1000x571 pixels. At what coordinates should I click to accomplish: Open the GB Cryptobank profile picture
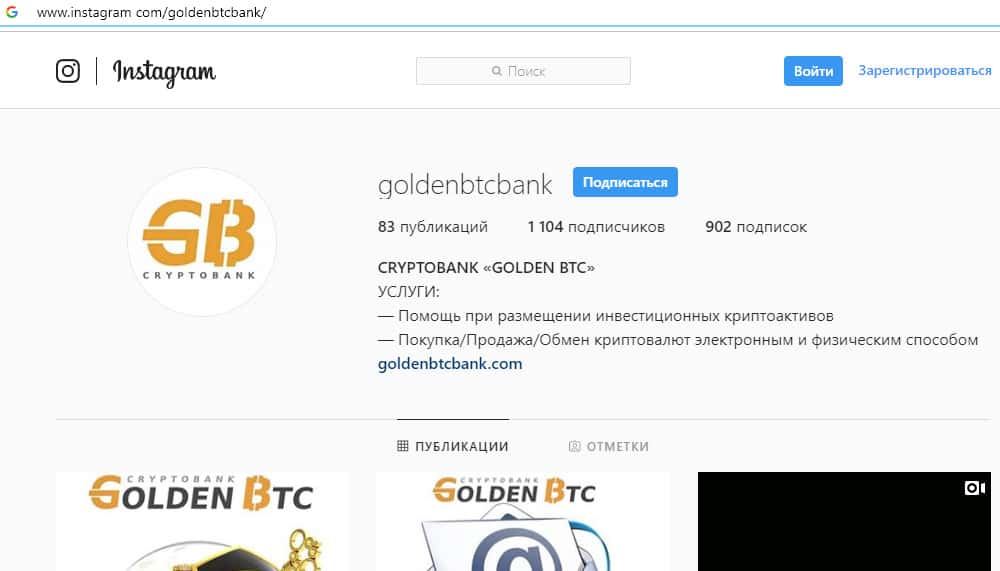tap(202, 242)
